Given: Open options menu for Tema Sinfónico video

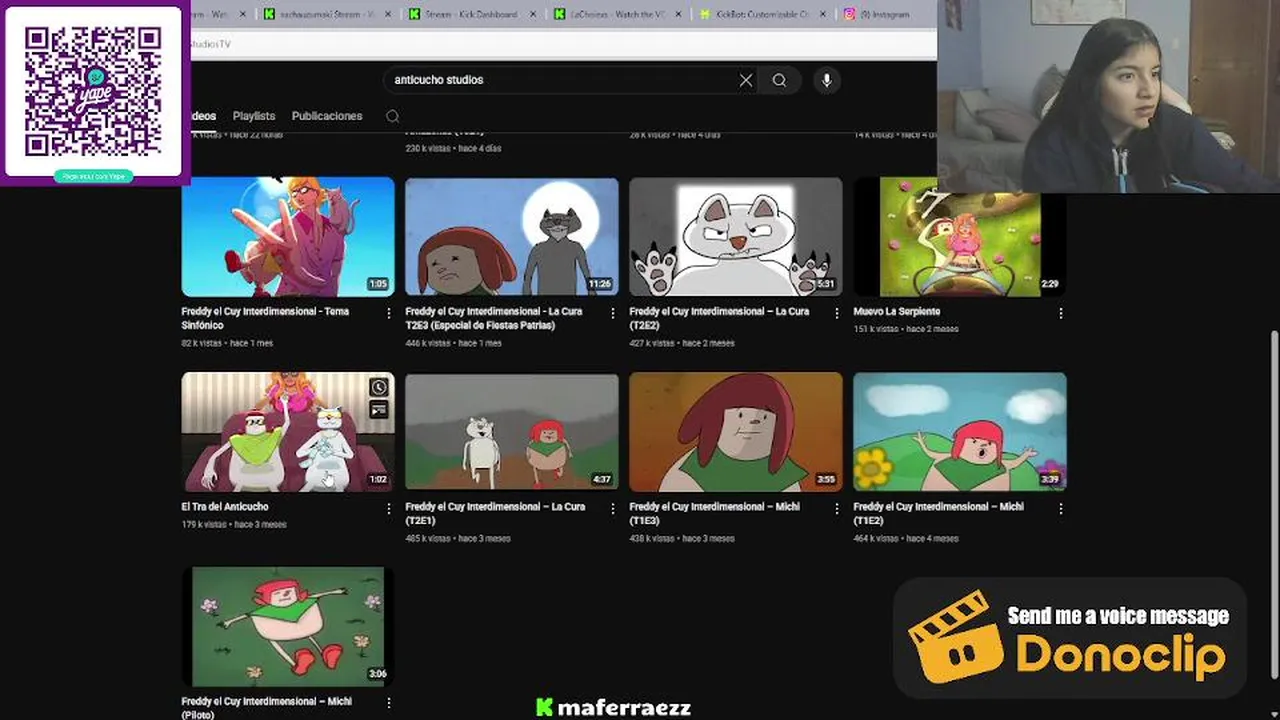Looking at the screenshot, I should click(389, 313).
